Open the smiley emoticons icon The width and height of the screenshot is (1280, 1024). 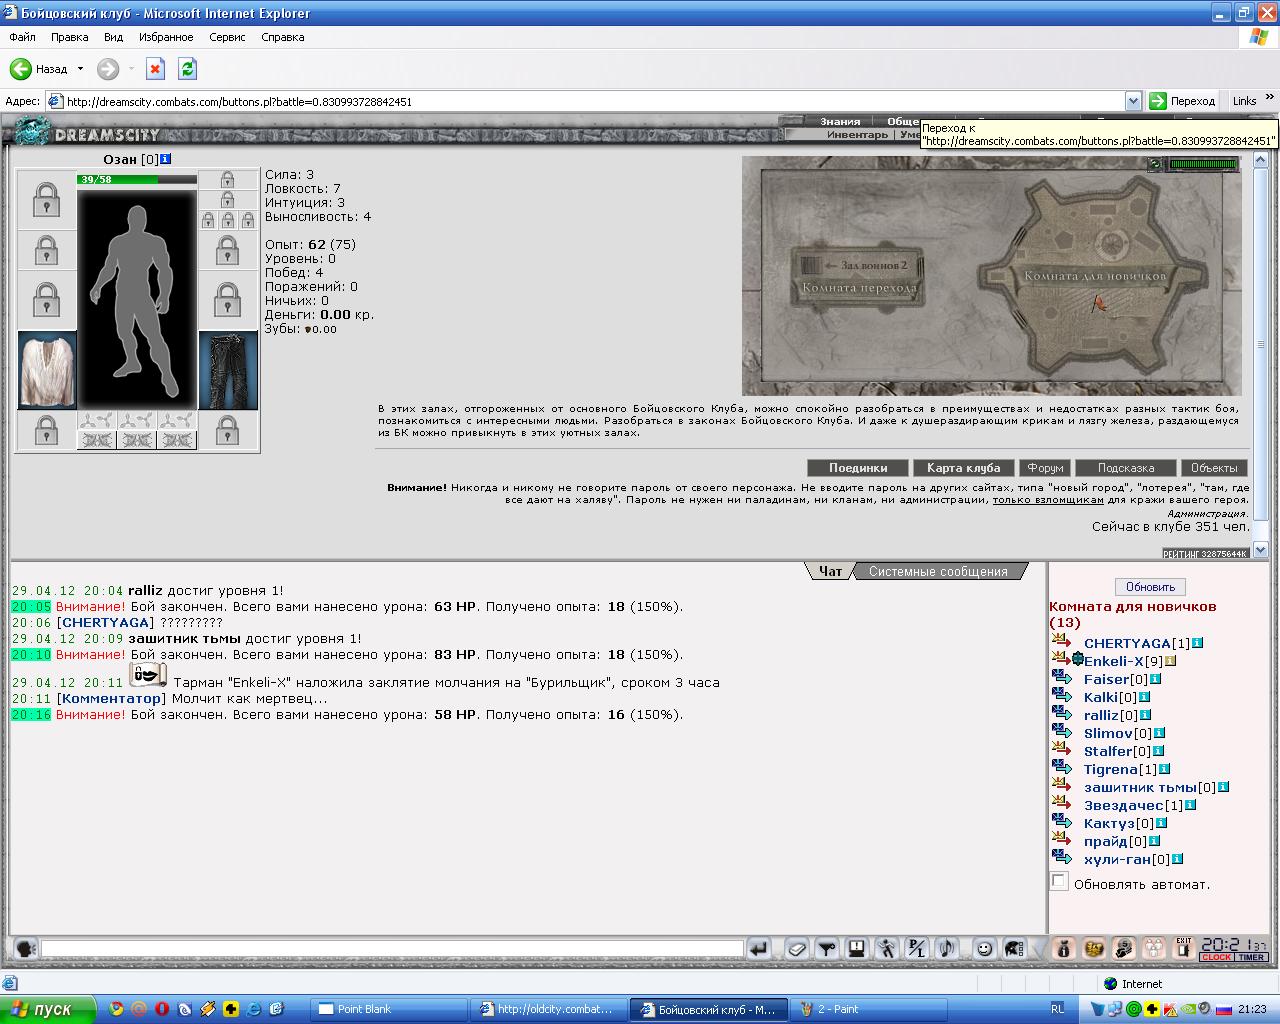click(985, 948)
